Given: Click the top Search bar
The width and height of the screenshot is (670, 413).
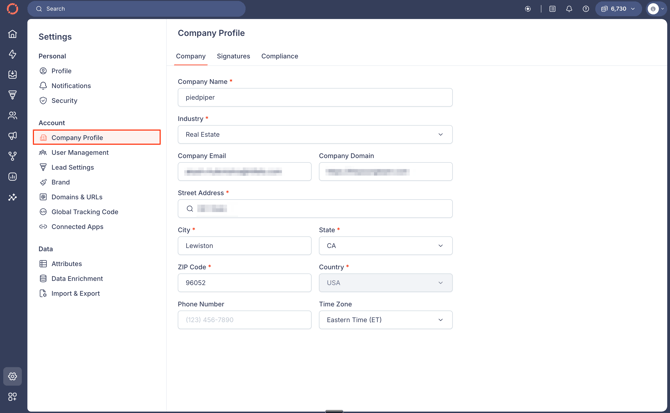Looking at the screenshot, I should (x=136, y=9).
